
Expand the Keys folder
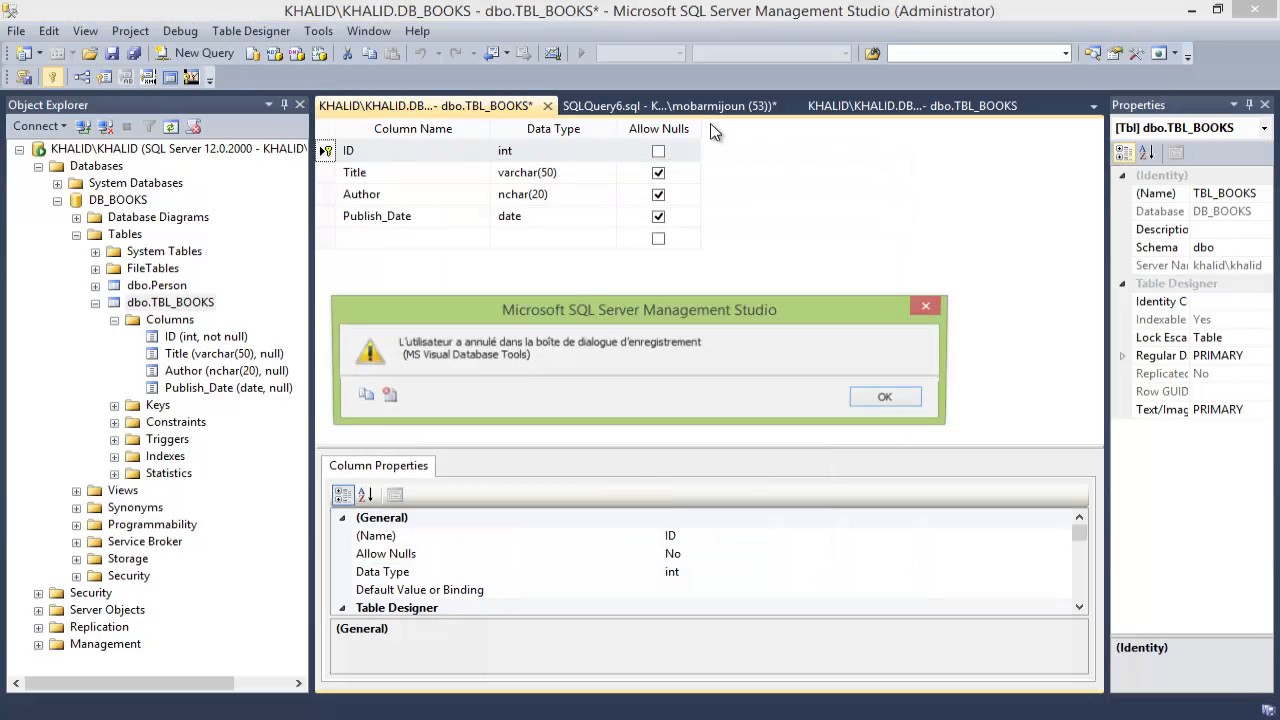(115, 405)
